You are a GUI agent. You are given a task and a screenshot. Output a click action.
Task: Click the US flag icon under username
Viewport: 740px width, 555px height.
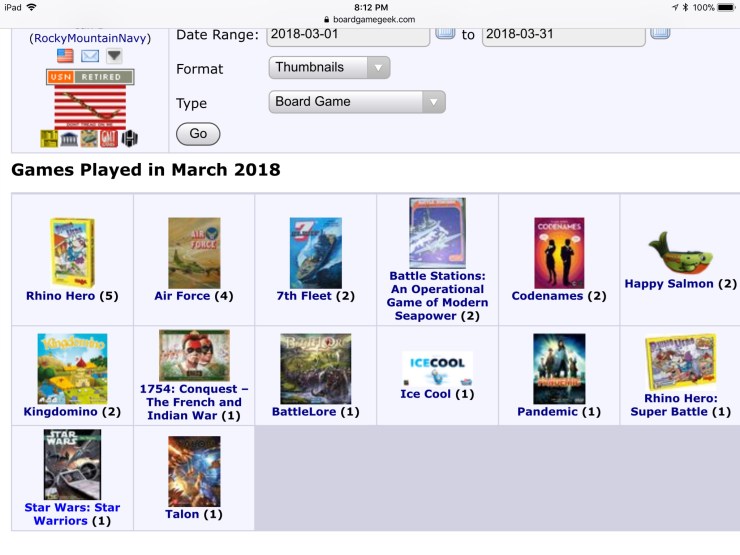tap(65, 56)
